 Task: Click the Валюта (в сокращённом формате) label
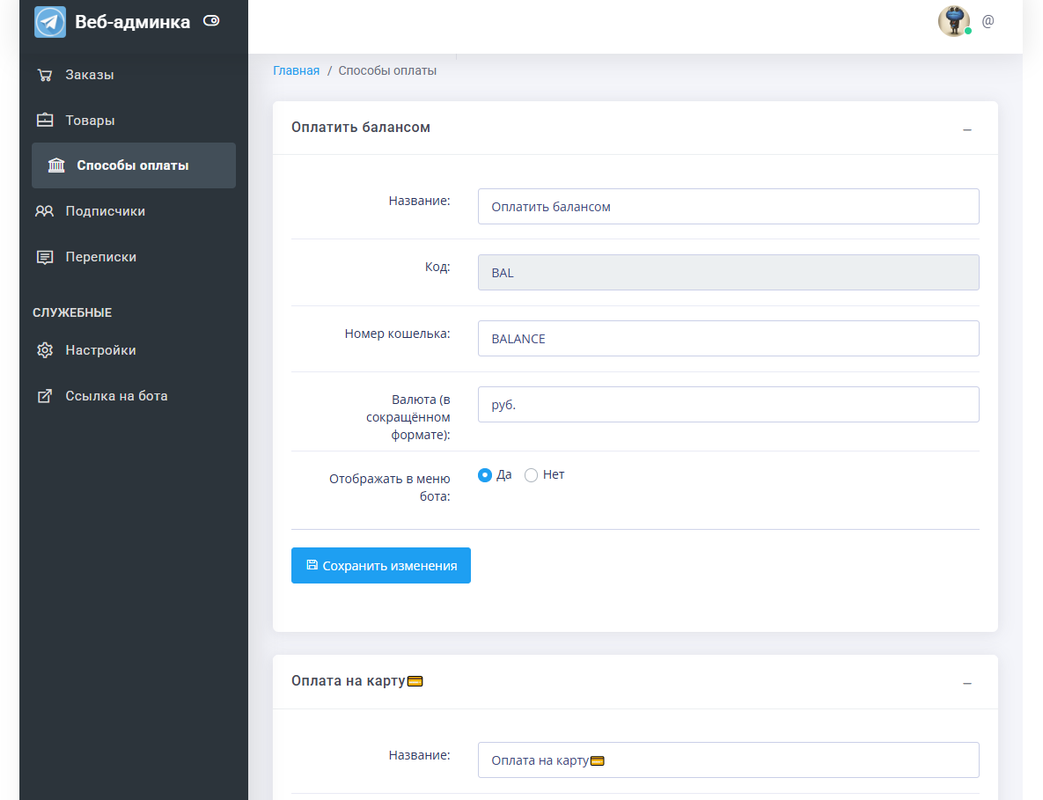408,417
